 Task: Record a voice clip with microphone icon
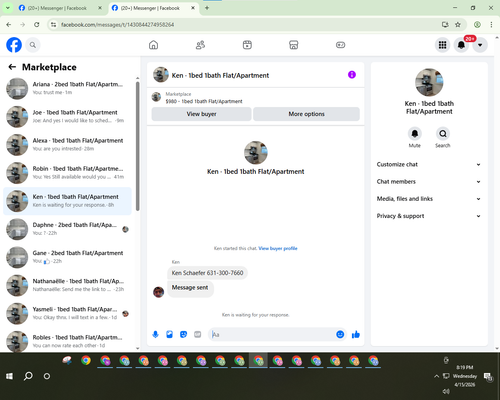(155, 334)
